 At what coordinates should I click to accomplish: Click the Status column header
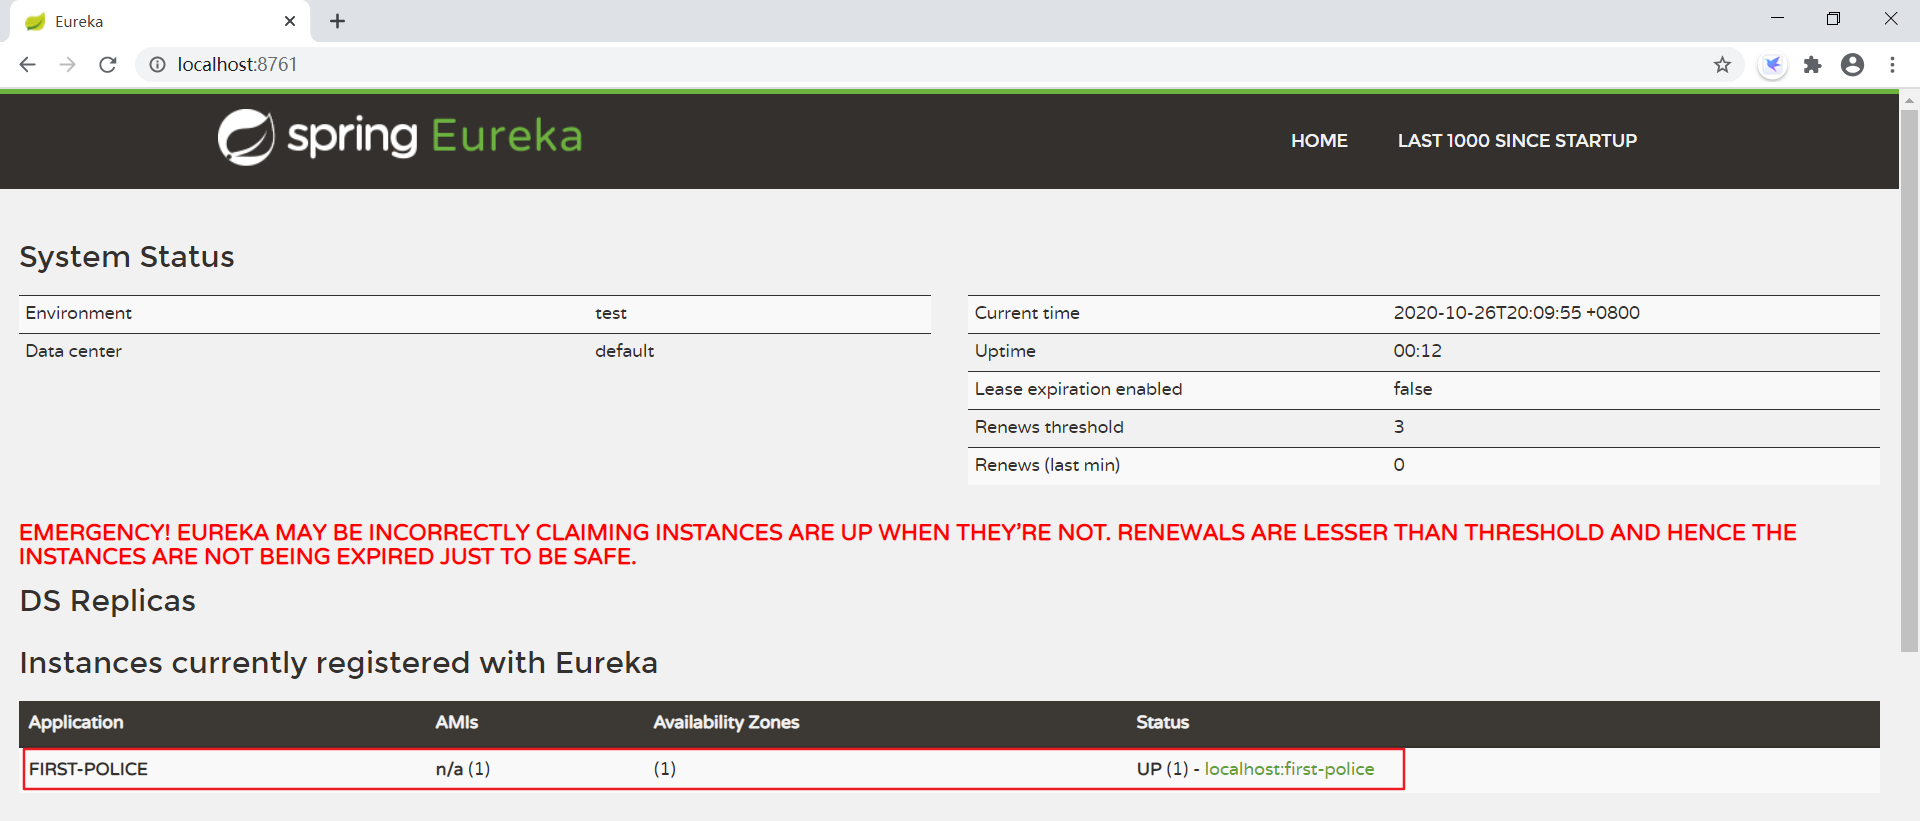tap(1162, 722)
